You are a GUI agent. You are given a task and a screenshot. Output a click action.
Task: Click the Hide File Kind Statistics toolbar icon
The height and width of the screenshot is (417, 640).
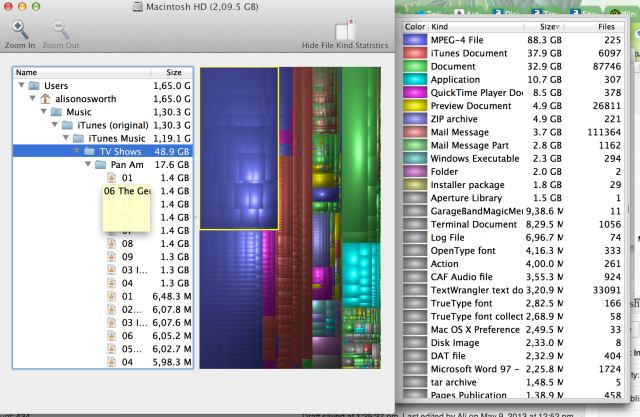pos(345,29)
